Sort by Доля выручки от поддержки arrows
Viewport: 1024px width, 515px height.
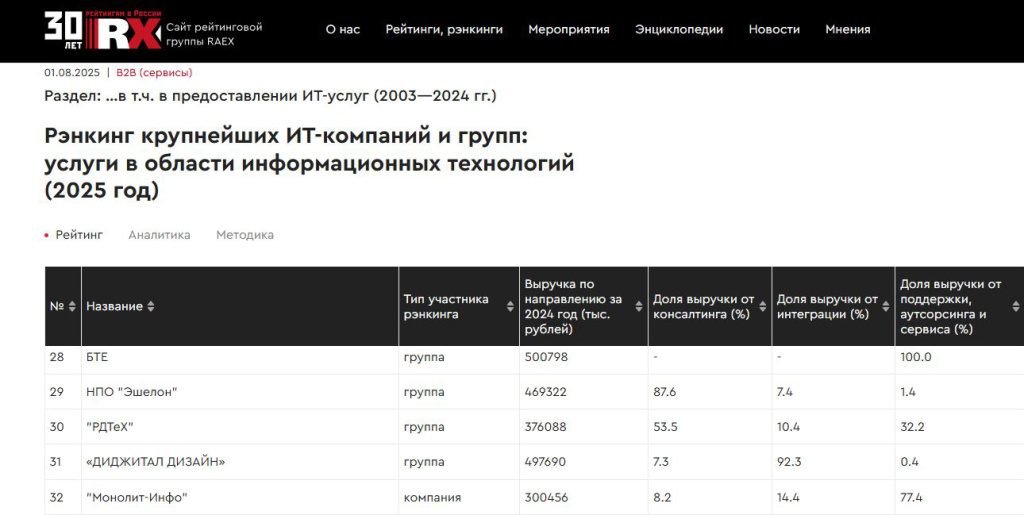click(x=1016, y=306)
